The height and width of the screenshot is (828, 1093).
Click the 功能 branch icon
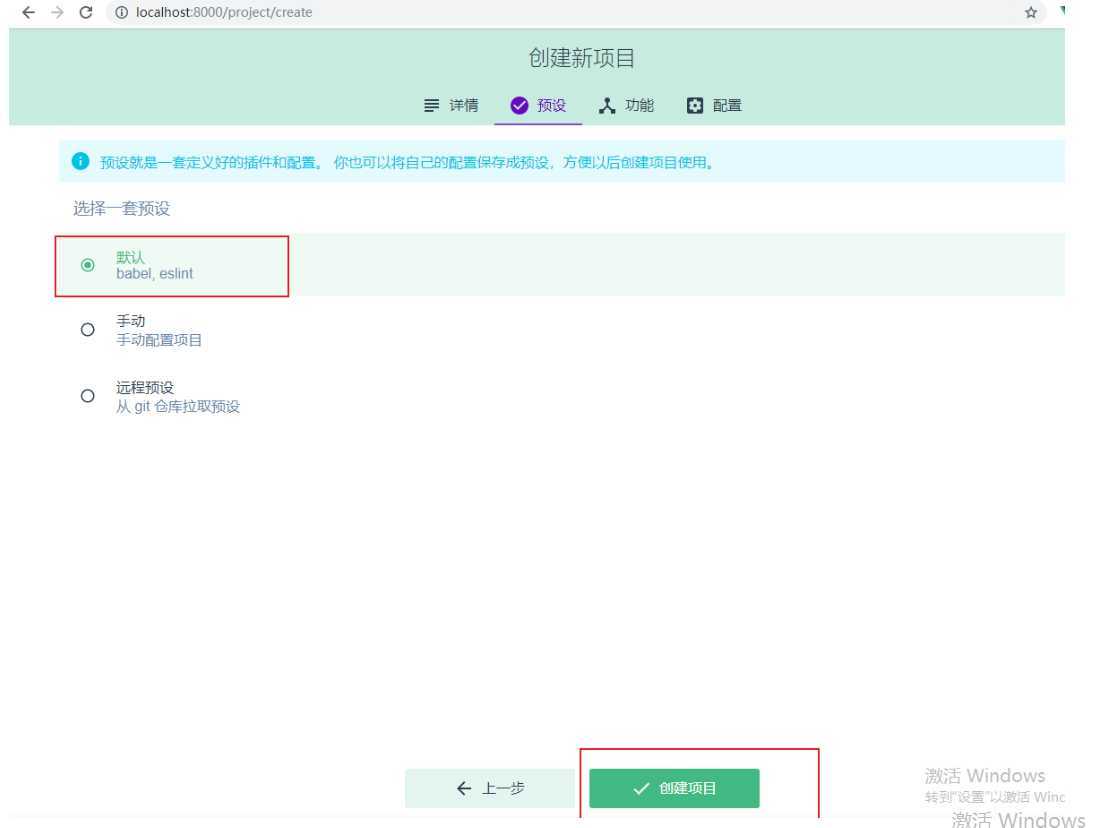click(607, 105)
